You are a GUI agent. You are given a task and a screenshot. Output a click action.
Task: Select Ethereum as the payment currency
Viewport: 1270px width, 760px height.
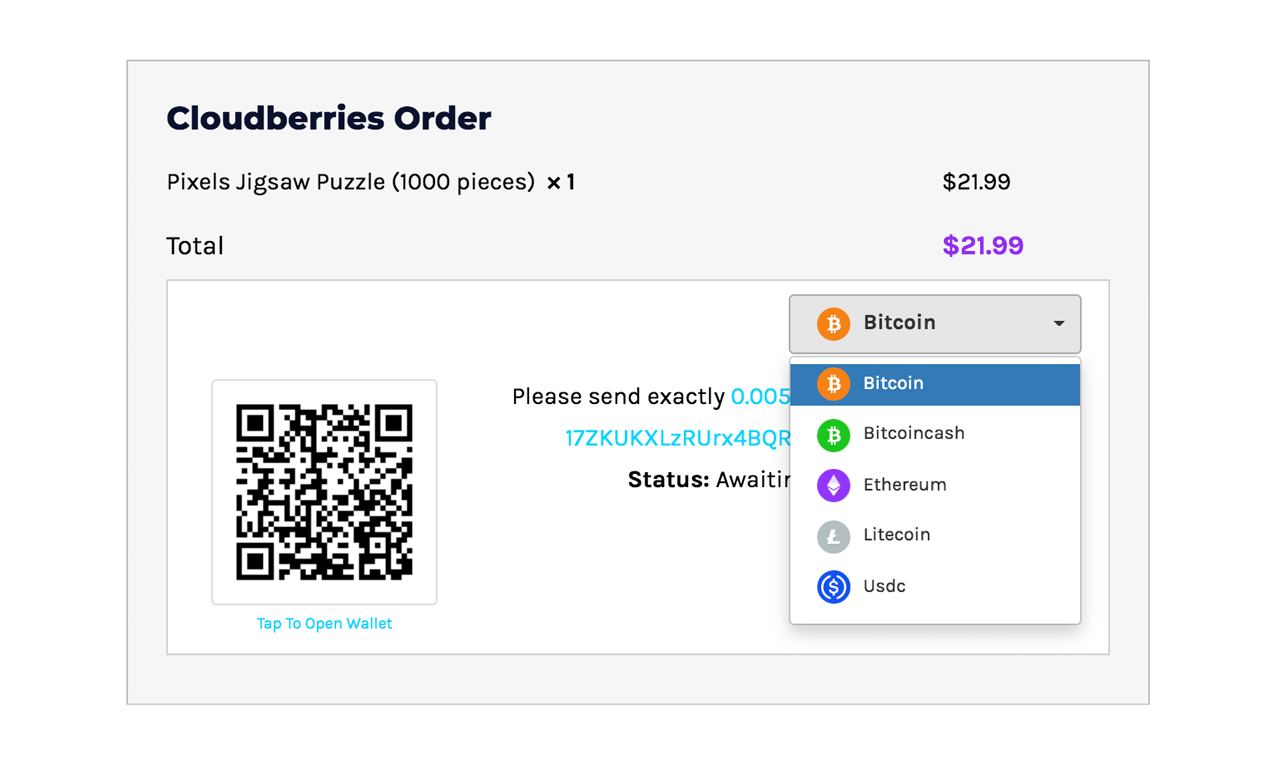pos(904,485)
